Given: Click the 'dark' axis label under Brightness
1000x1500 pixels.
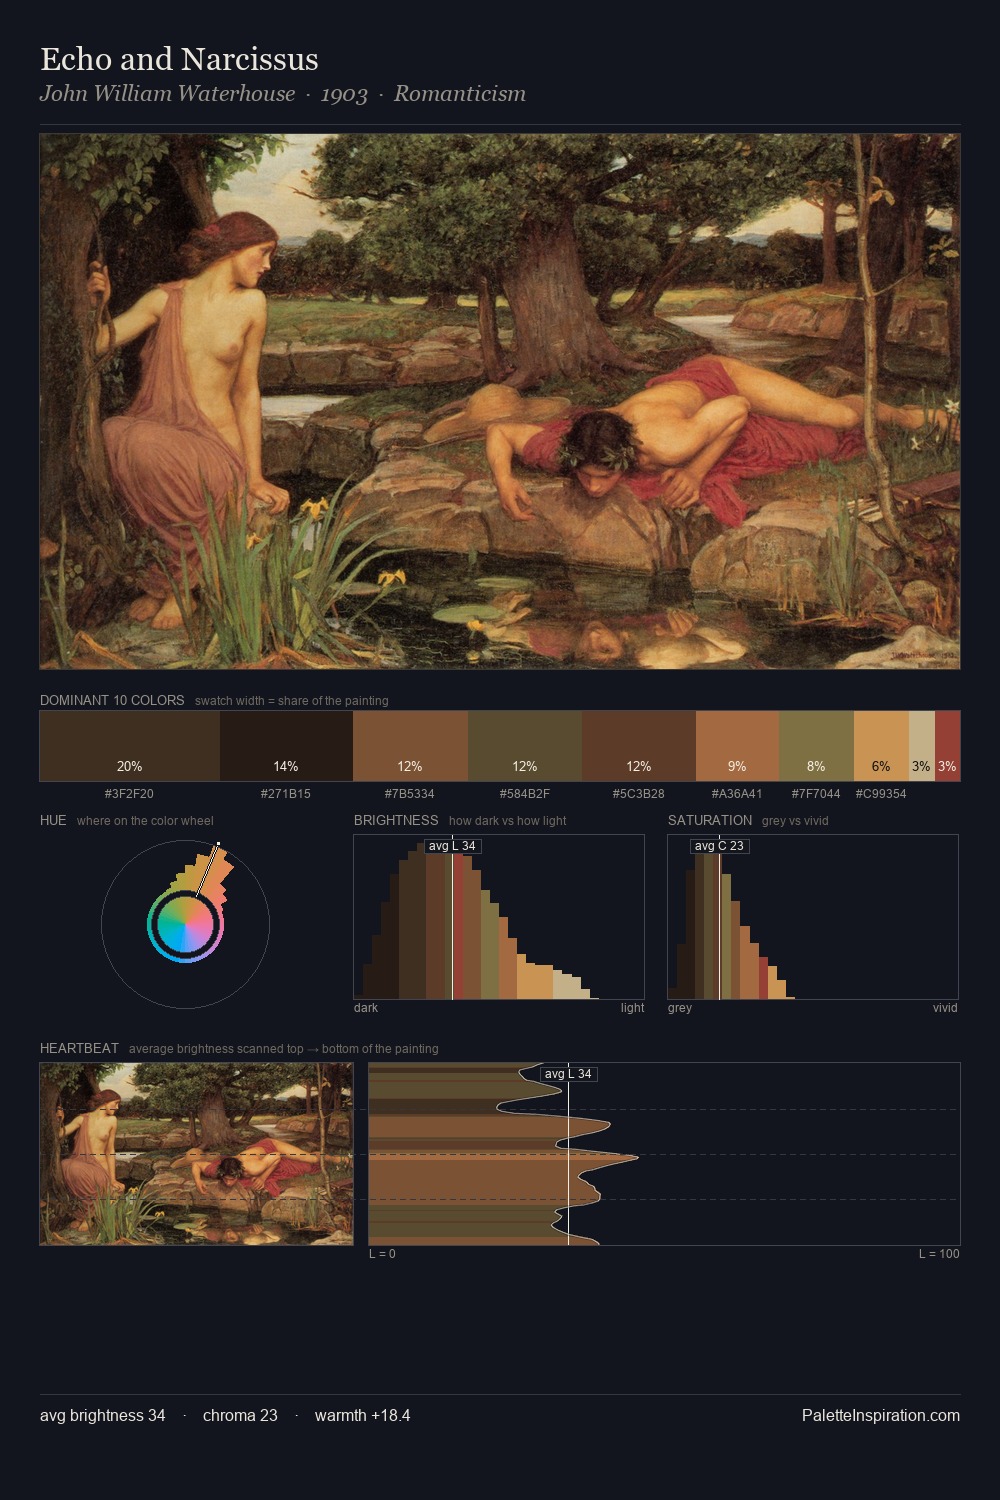Looking at the screenshot, I should (x=366, y=1008).
